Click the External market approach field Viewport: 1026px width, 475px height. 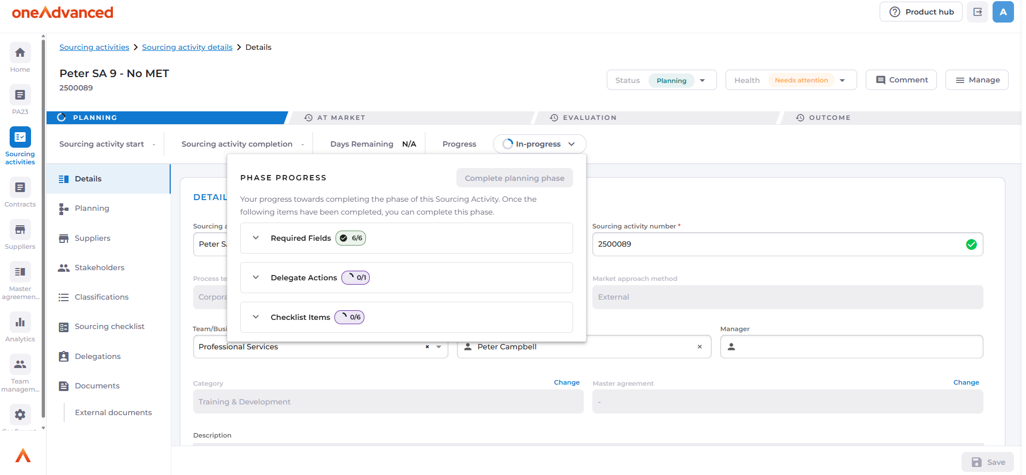pyautogui.click(x=788, y=297)
